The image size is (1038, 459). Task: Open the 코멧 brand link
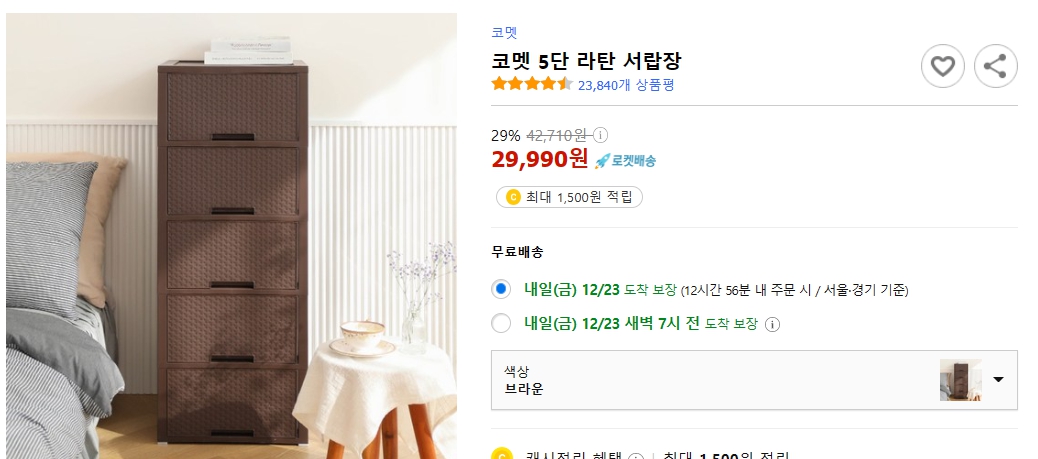504,33
